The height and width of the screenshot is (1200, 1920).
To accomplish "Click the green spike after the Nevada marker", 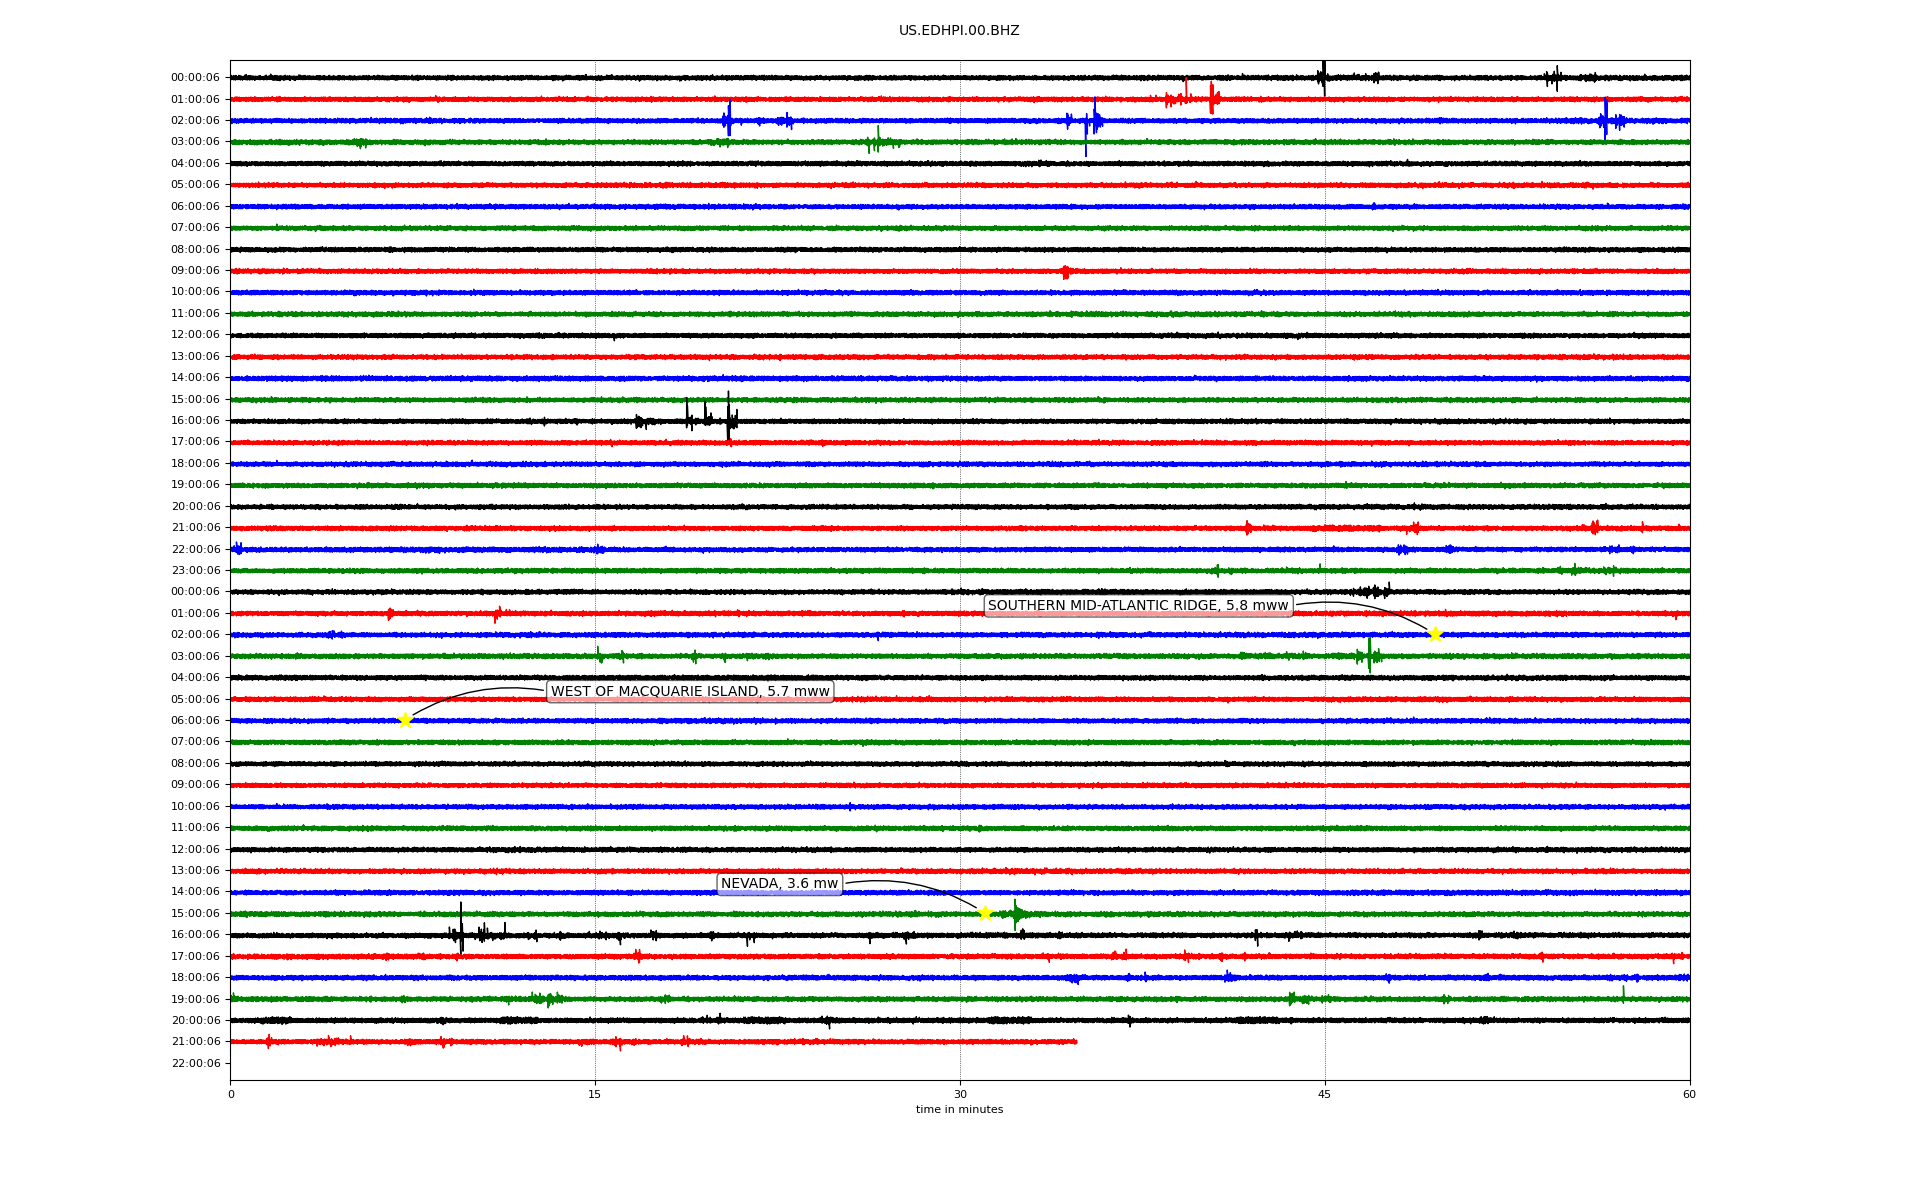I will click(x=1015, y=913).
